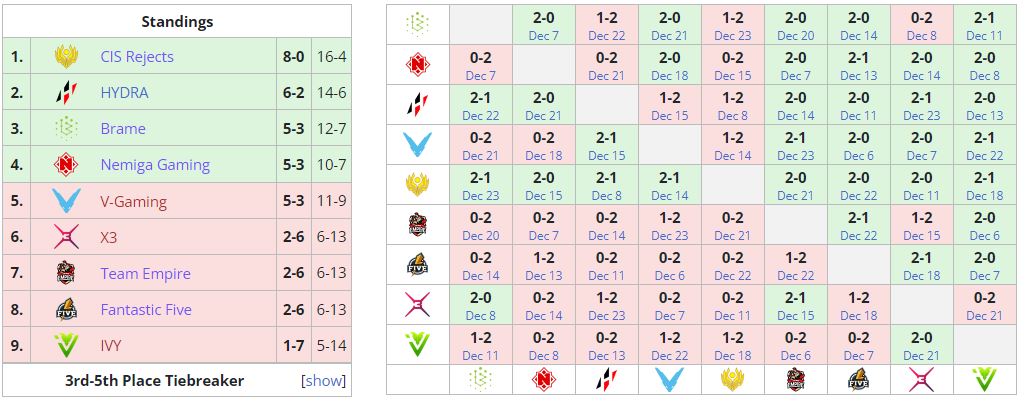Click the X3 logo in crosstable left column
1026x403 pixels.
coord(418,305)
